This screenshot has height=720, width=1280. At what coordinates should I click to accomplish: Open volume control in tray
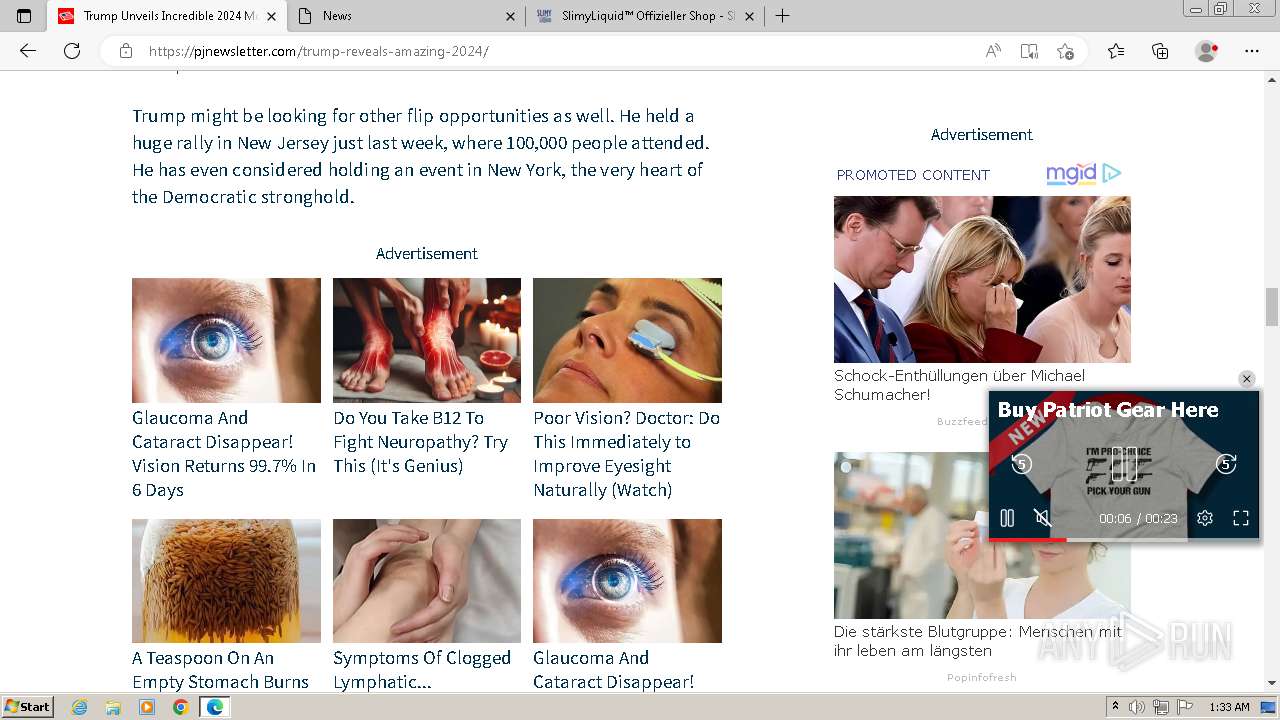click(1137, 707)
